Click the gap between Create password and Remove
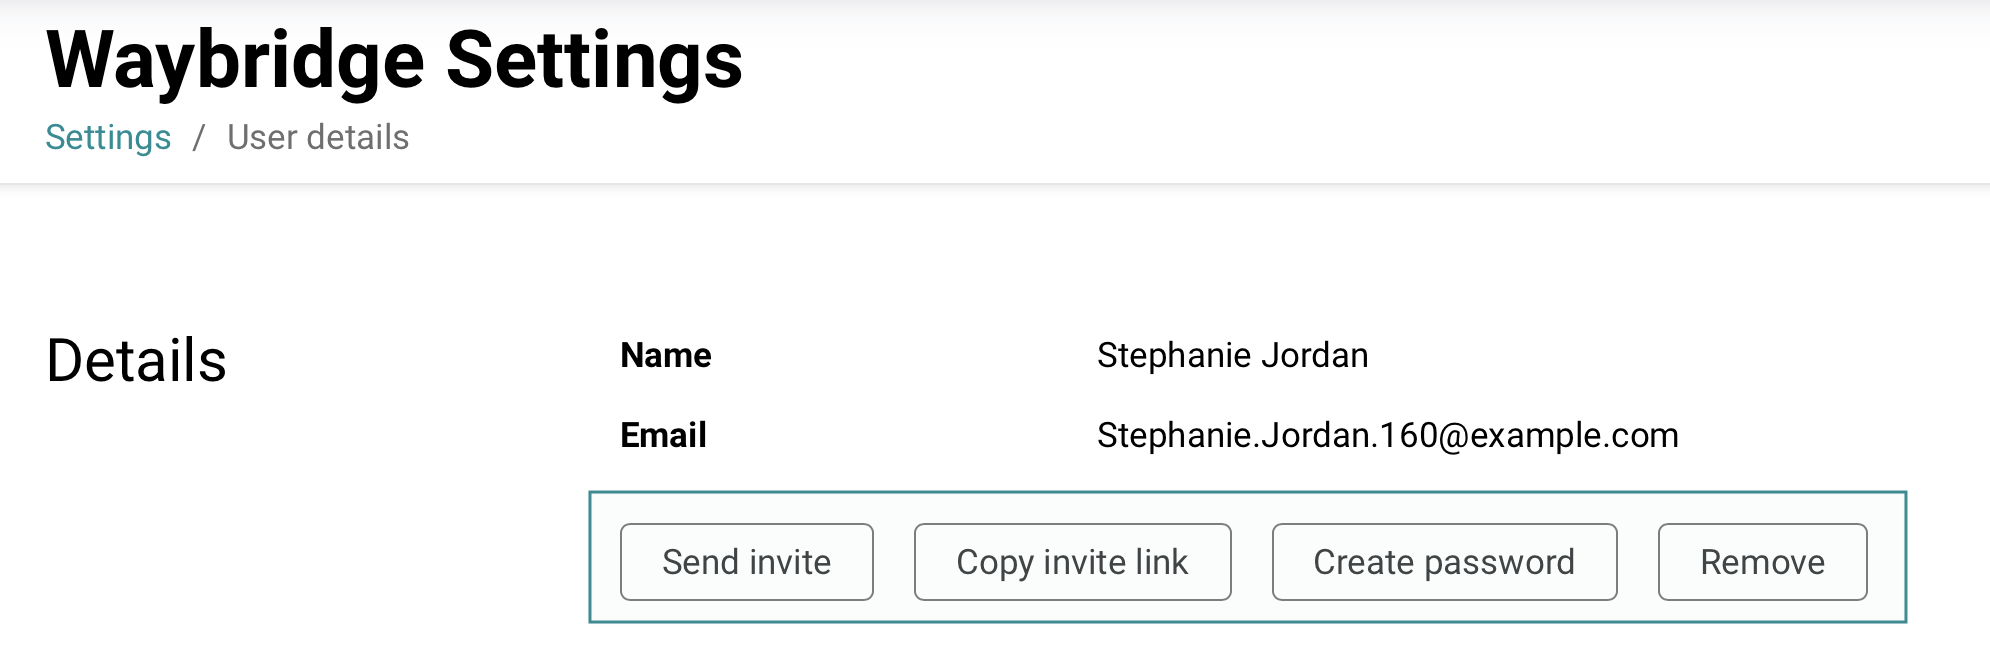The width and height of the screenshot is (1990, 660). pyautogui.click(x=1638, y=562)
